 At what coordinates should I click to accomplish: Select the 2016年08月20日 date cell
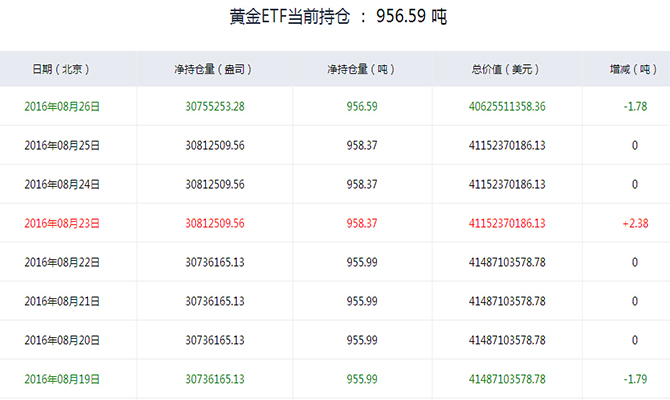pos(62,340)
